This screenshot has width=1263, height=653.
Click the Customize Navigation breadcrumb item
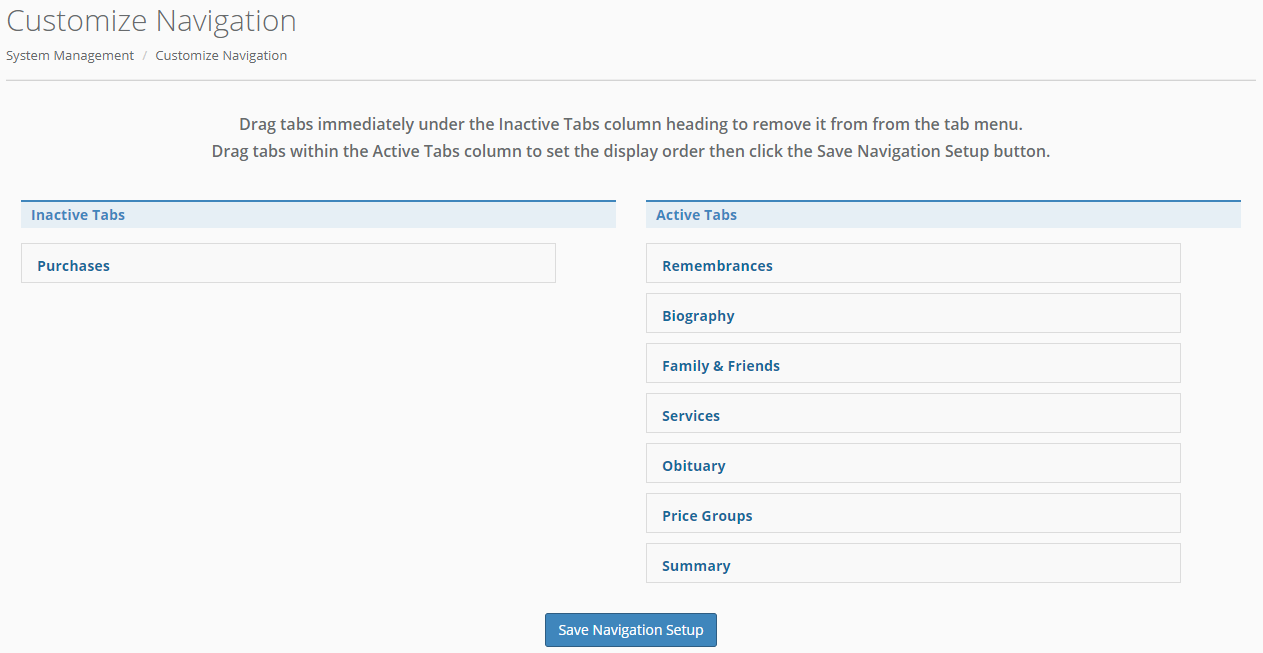(221, 56)
